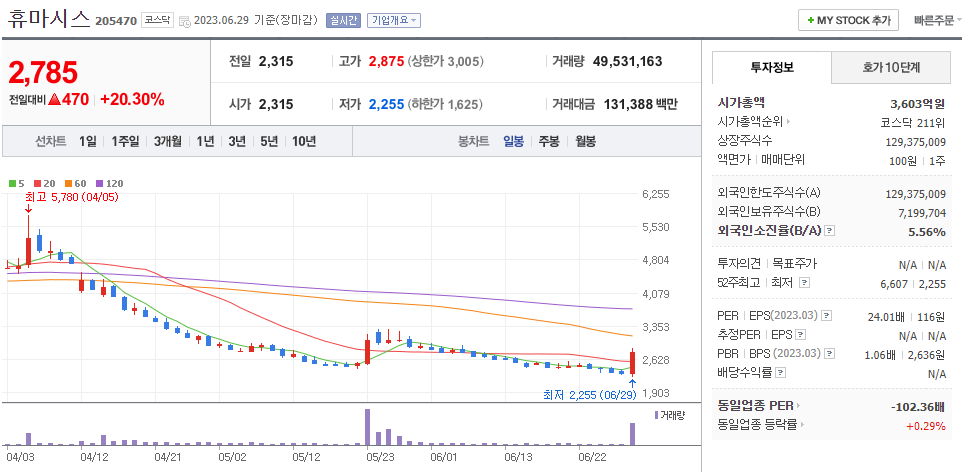Viewport: 965px width, 472px height.
Task: Click the purple 거래량 volume legend
Action: click(x=669, y=415)
